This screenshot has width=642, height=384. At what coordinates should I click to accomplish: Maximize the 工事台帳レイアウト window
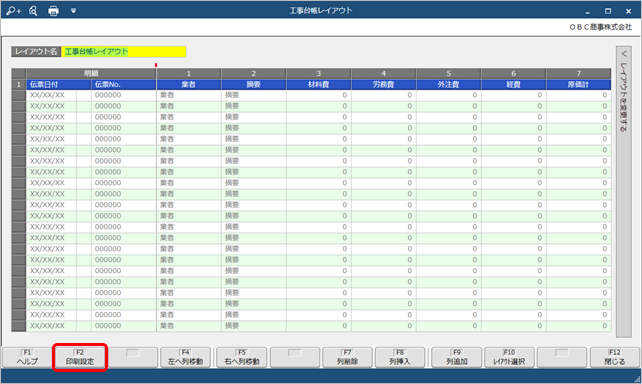[x=608, y=11]
